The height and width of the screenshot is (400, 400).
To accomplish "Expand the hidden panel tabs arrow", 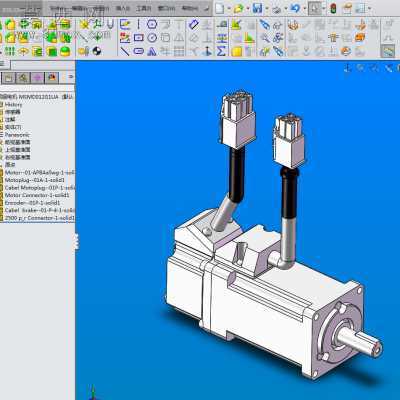I will click(x=71, y=77).
